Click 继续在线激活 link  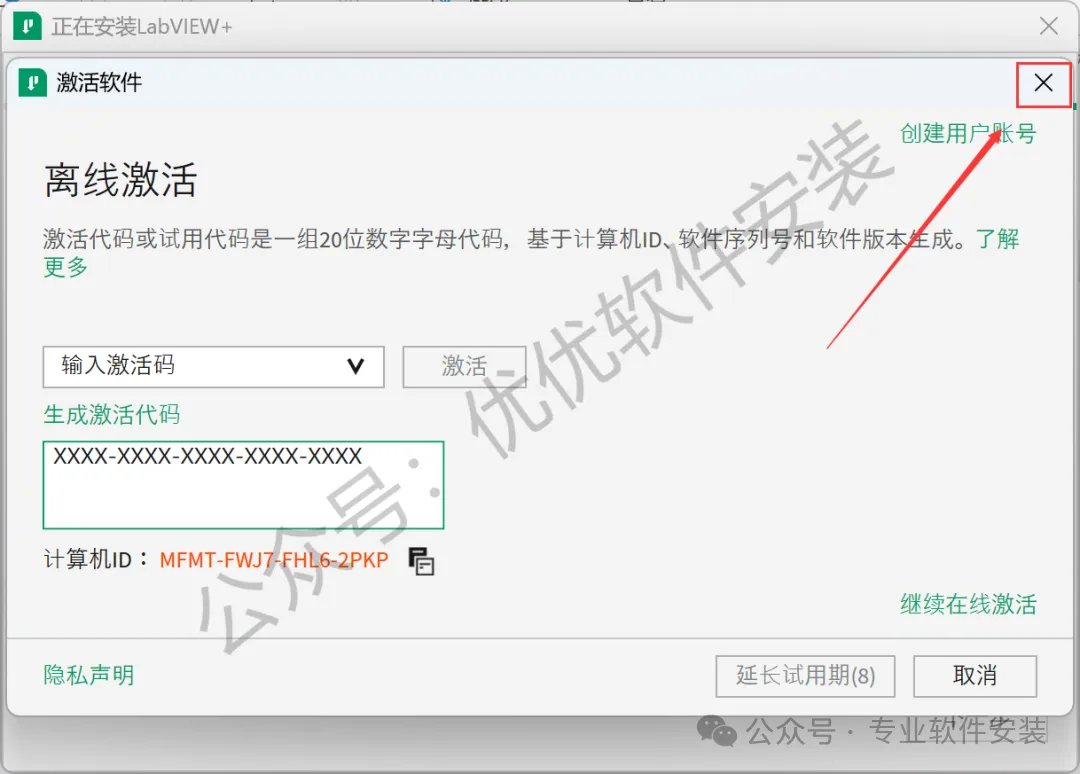coord(968,604)
